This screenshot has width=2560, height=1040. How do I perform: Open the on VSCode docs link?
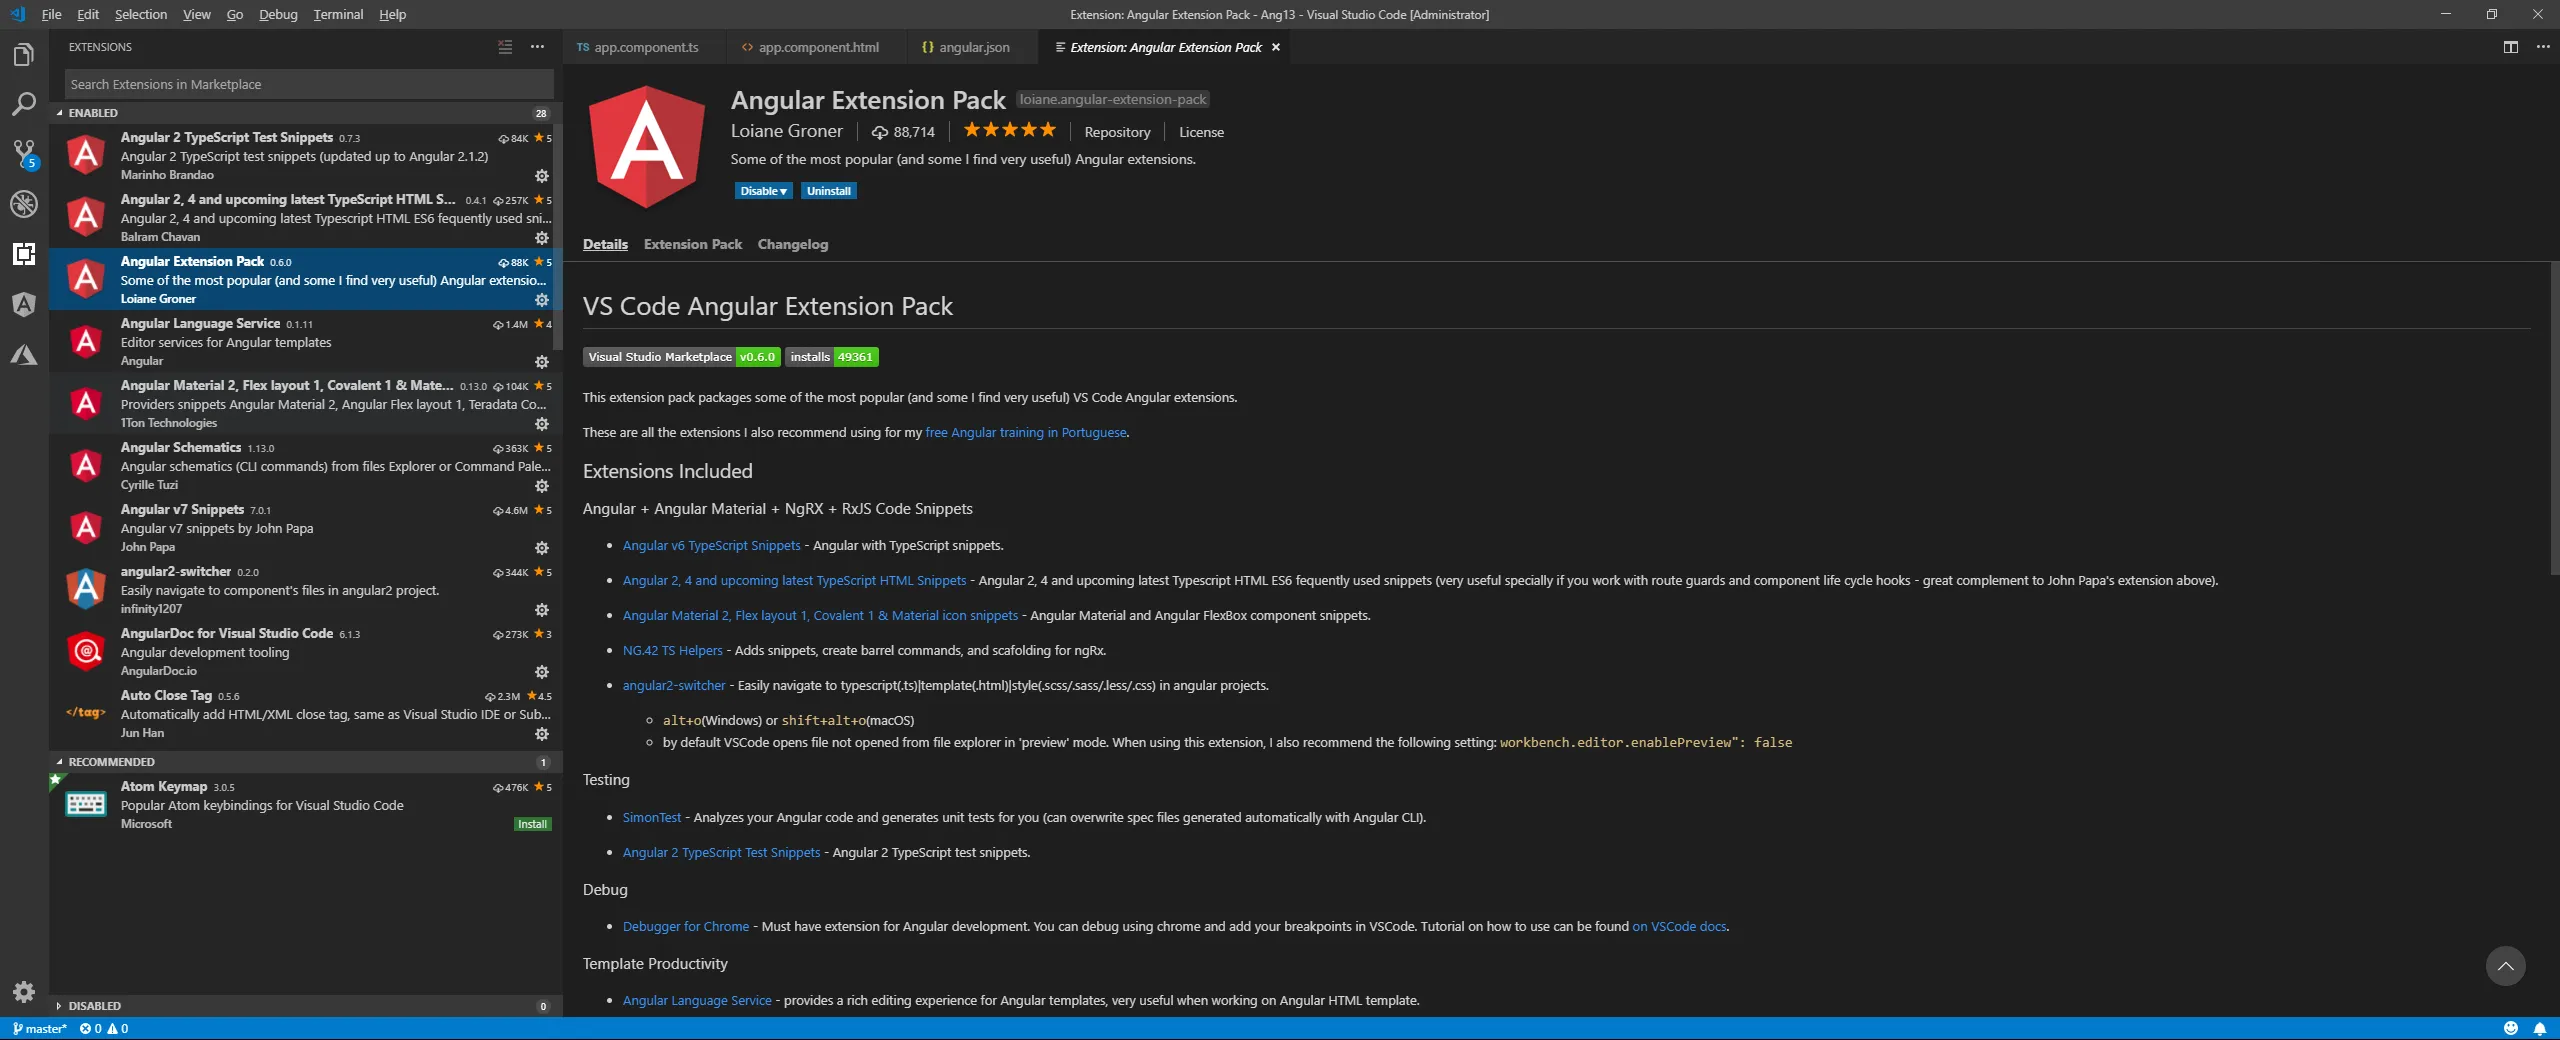point(1679,927)
